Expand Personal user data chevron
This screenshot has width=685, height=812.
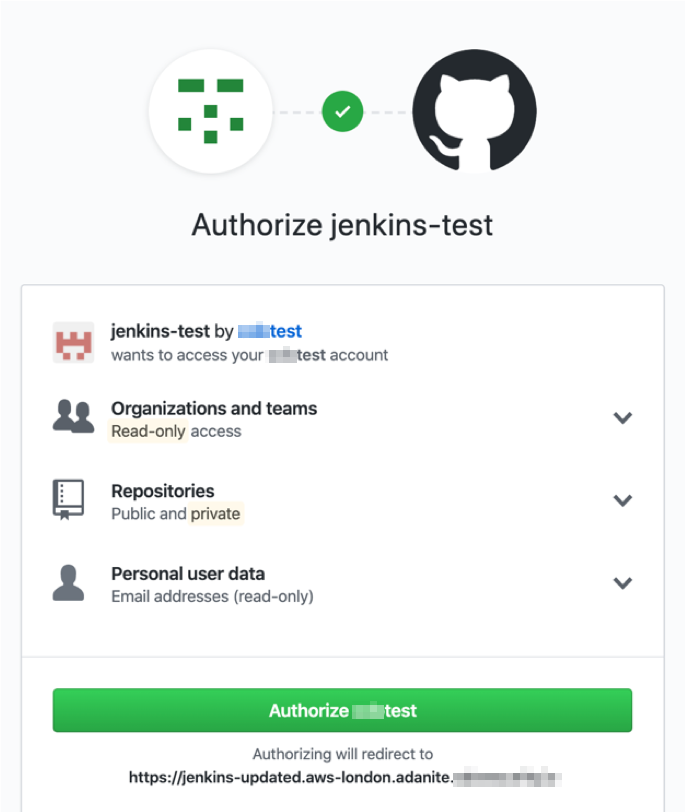(622, 583)
